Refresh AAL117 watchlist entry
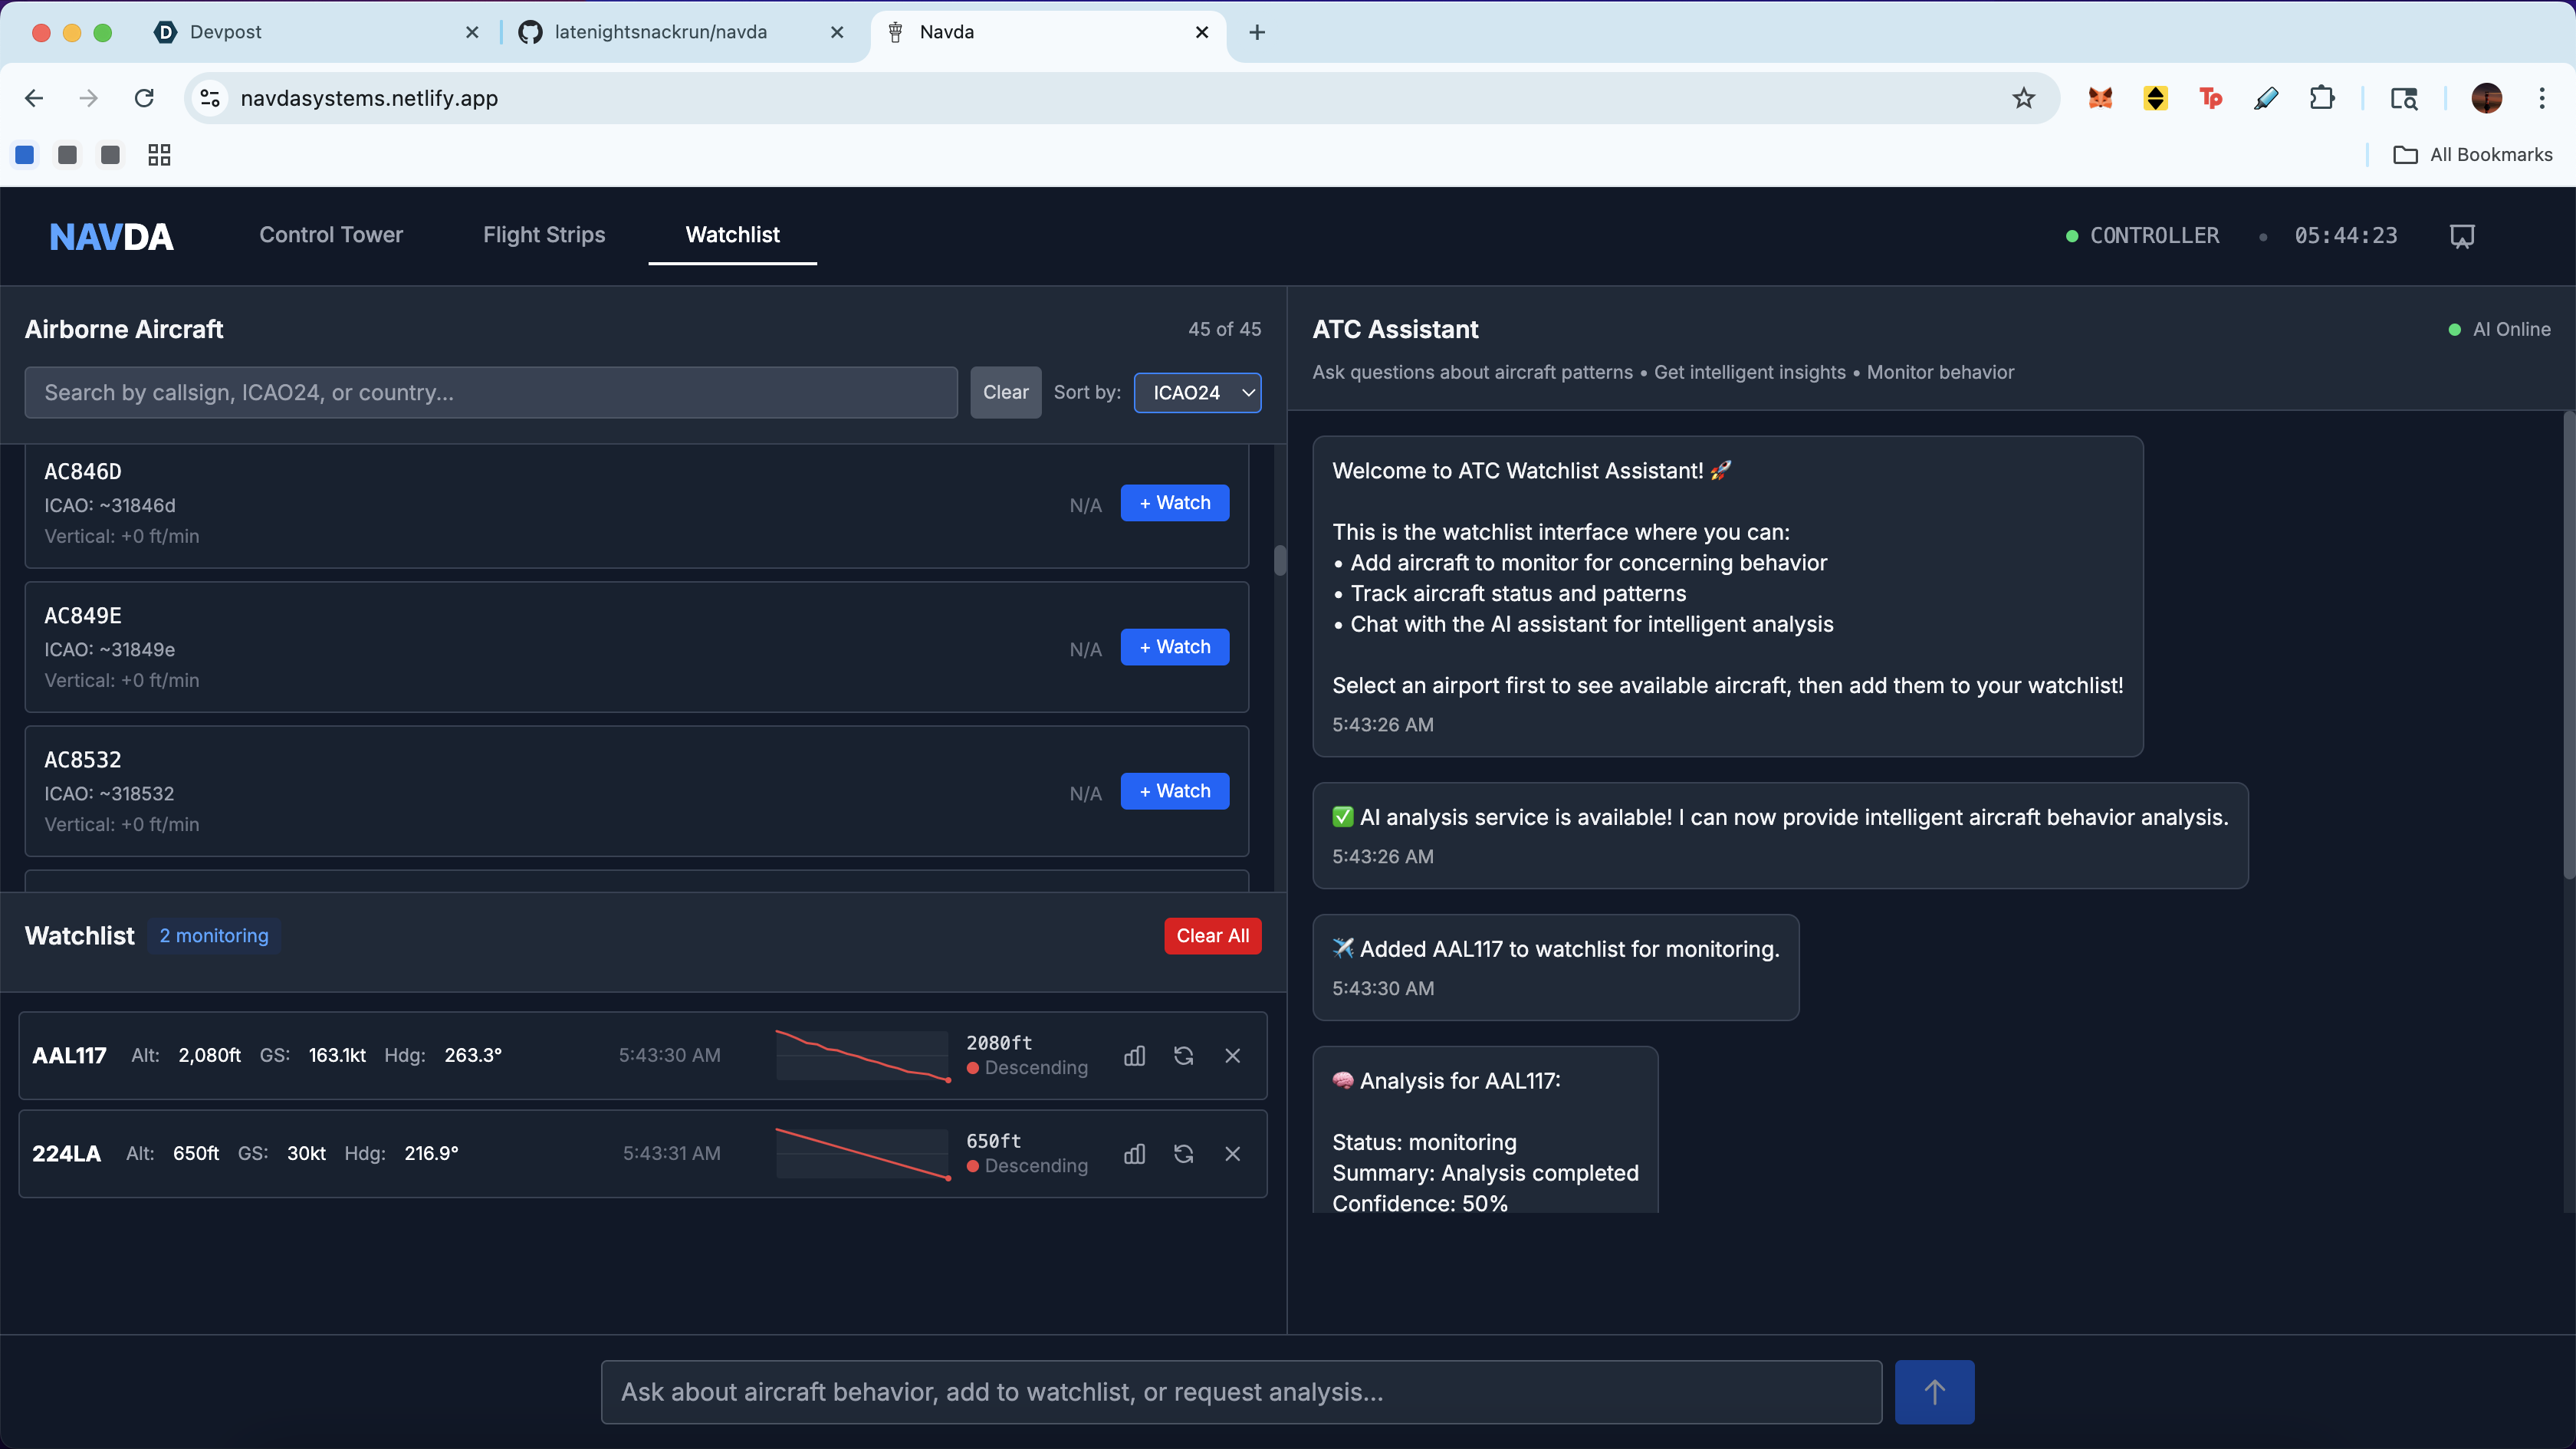Image resolution: width=2576 pixels, height=1449 pixels. click(x=1183, y=1056)
